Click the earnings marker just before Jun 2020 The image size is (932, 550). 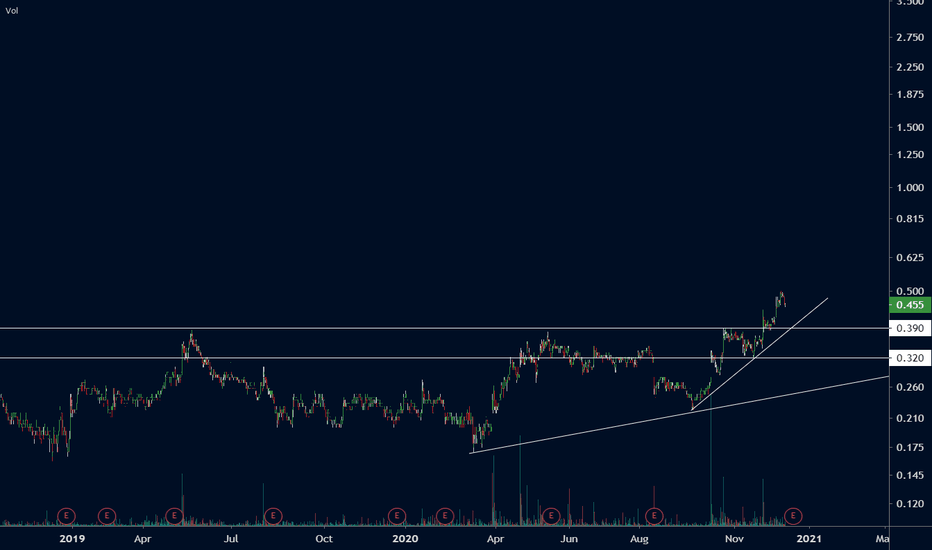click(551, 516)
